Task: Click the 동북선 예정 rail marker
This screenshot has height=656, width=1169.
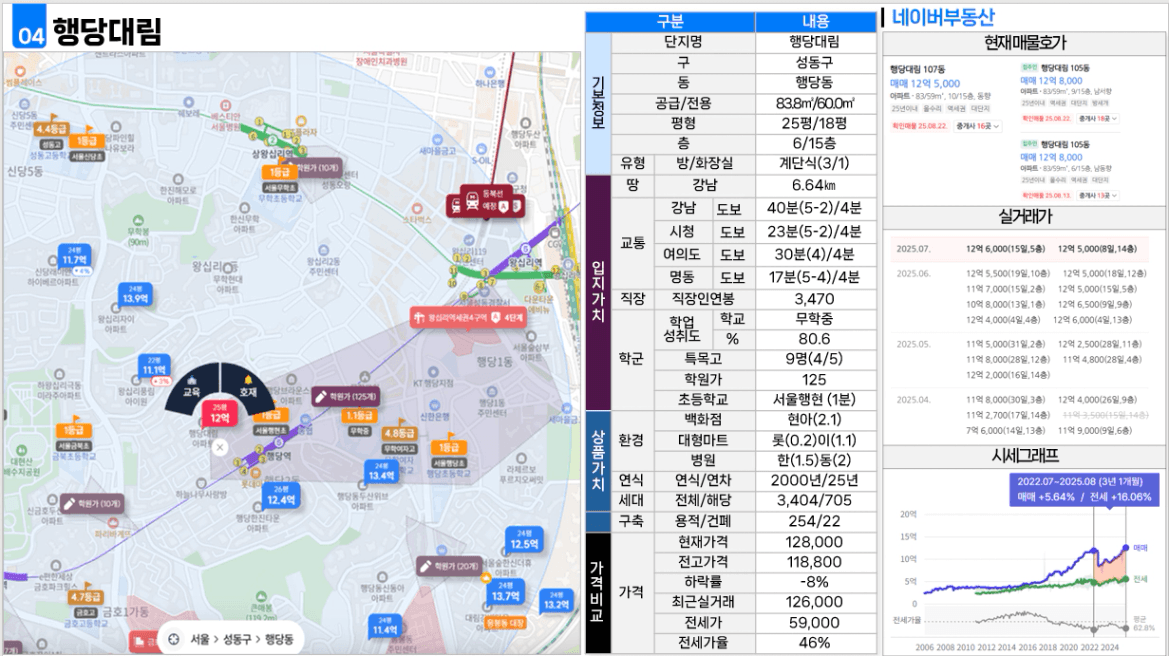Action: click(x=488, y=201)
